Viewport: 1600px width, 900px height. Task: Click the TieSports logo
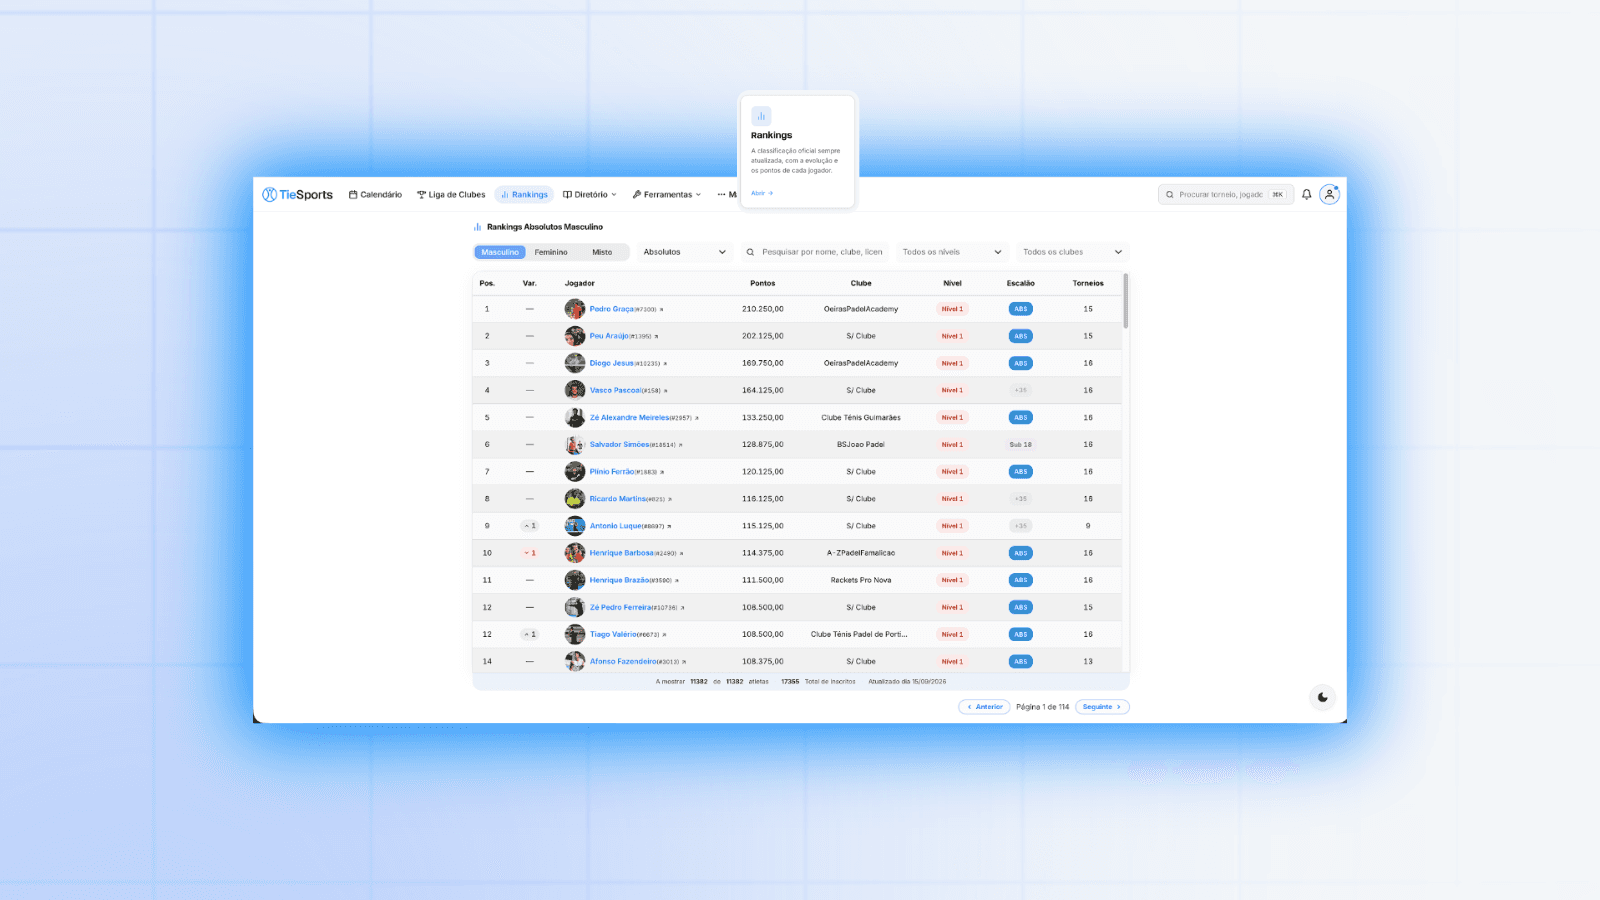(297, 195)
